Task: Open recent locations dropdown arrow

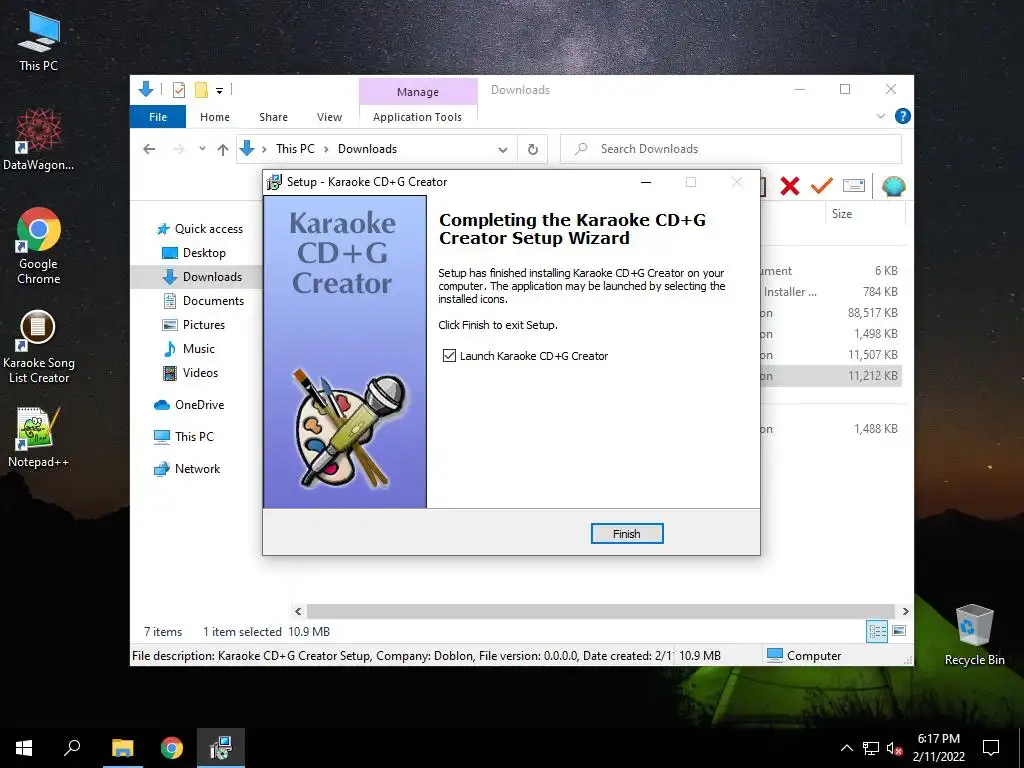Action: tap(202, 149)
